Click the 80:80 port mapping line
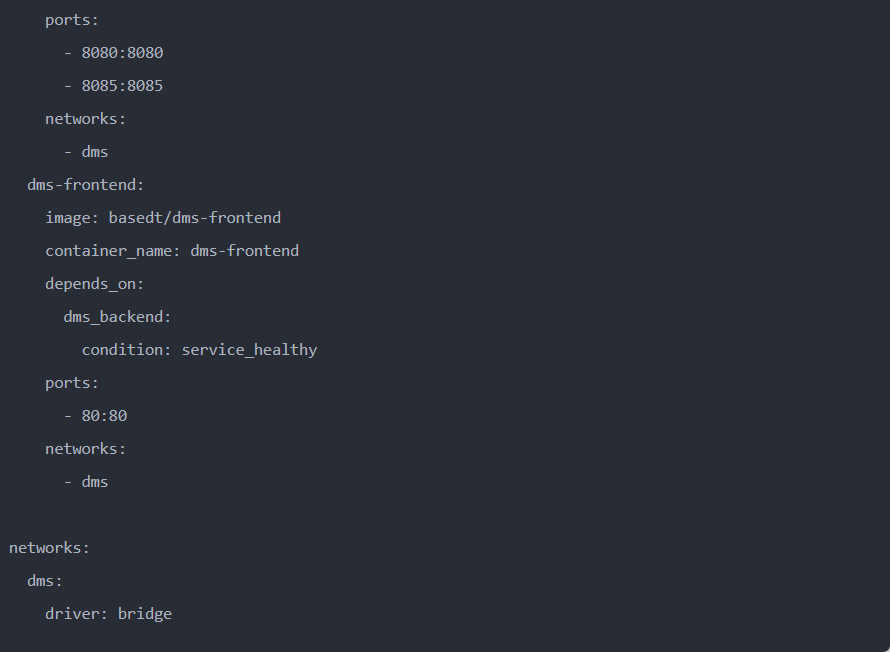Image resolution: width=890 pixels, height=652 pixels. coord(104,416)
